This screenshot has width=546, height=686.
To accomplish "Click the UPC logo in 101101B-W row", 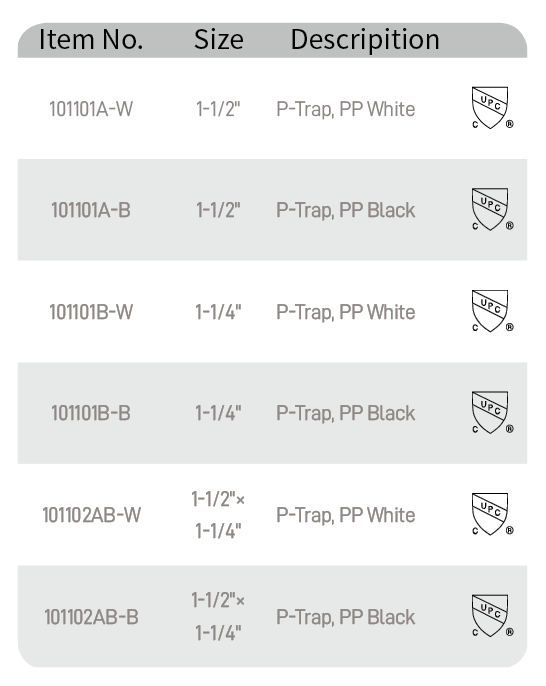I will [x=492, y=311].
